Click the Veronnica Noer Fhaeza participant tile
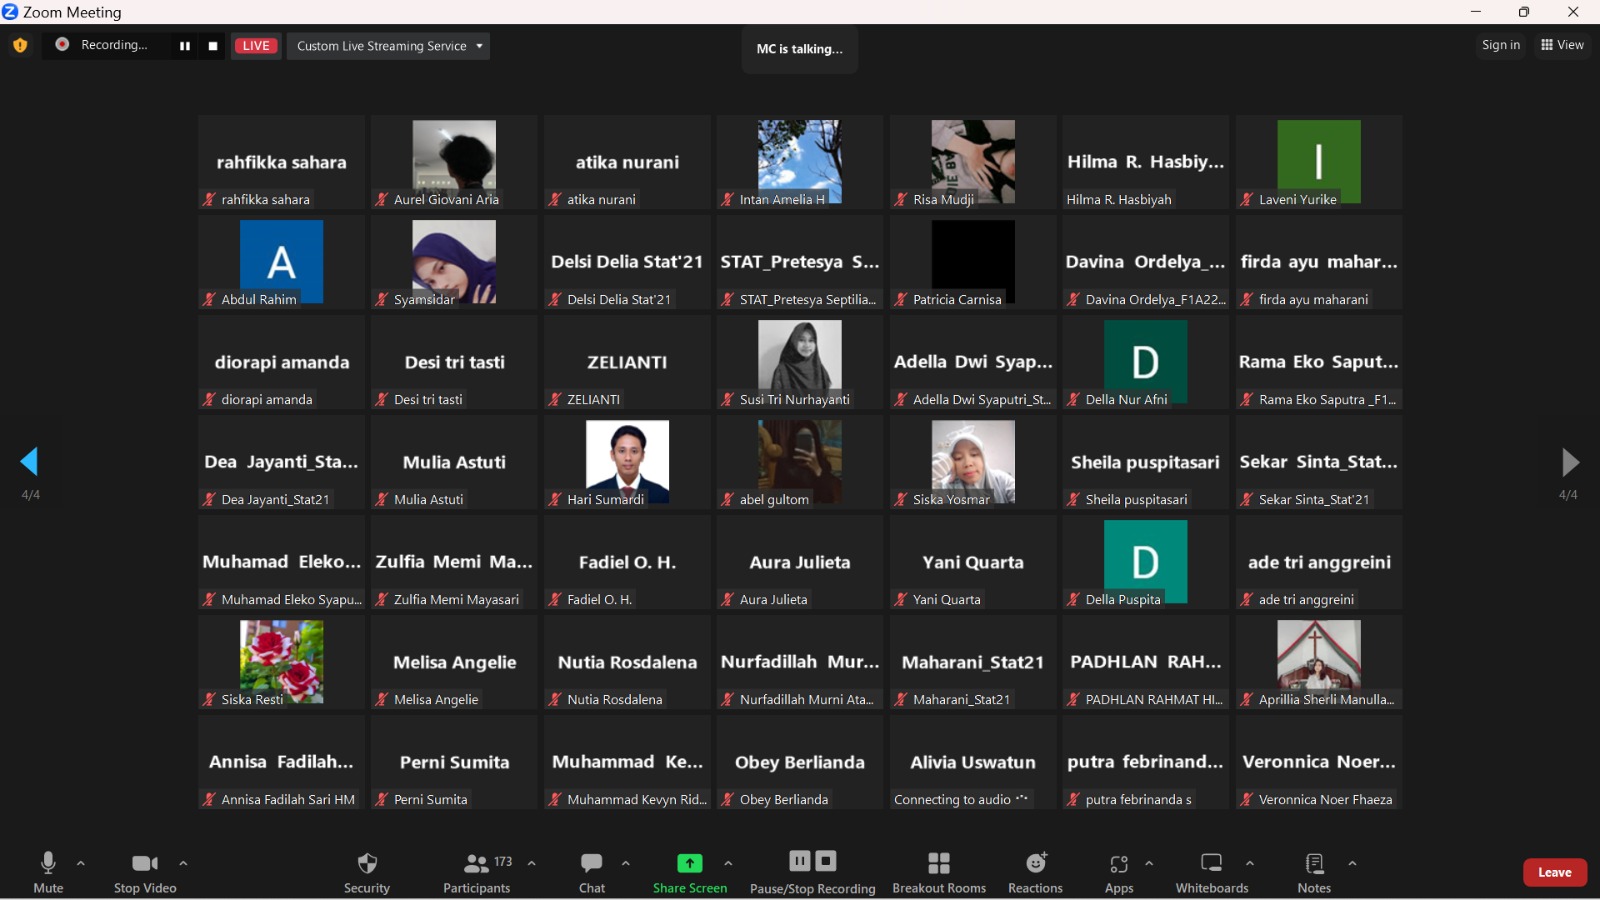Screen dimensions: 1600x900 coord(1319,762)
